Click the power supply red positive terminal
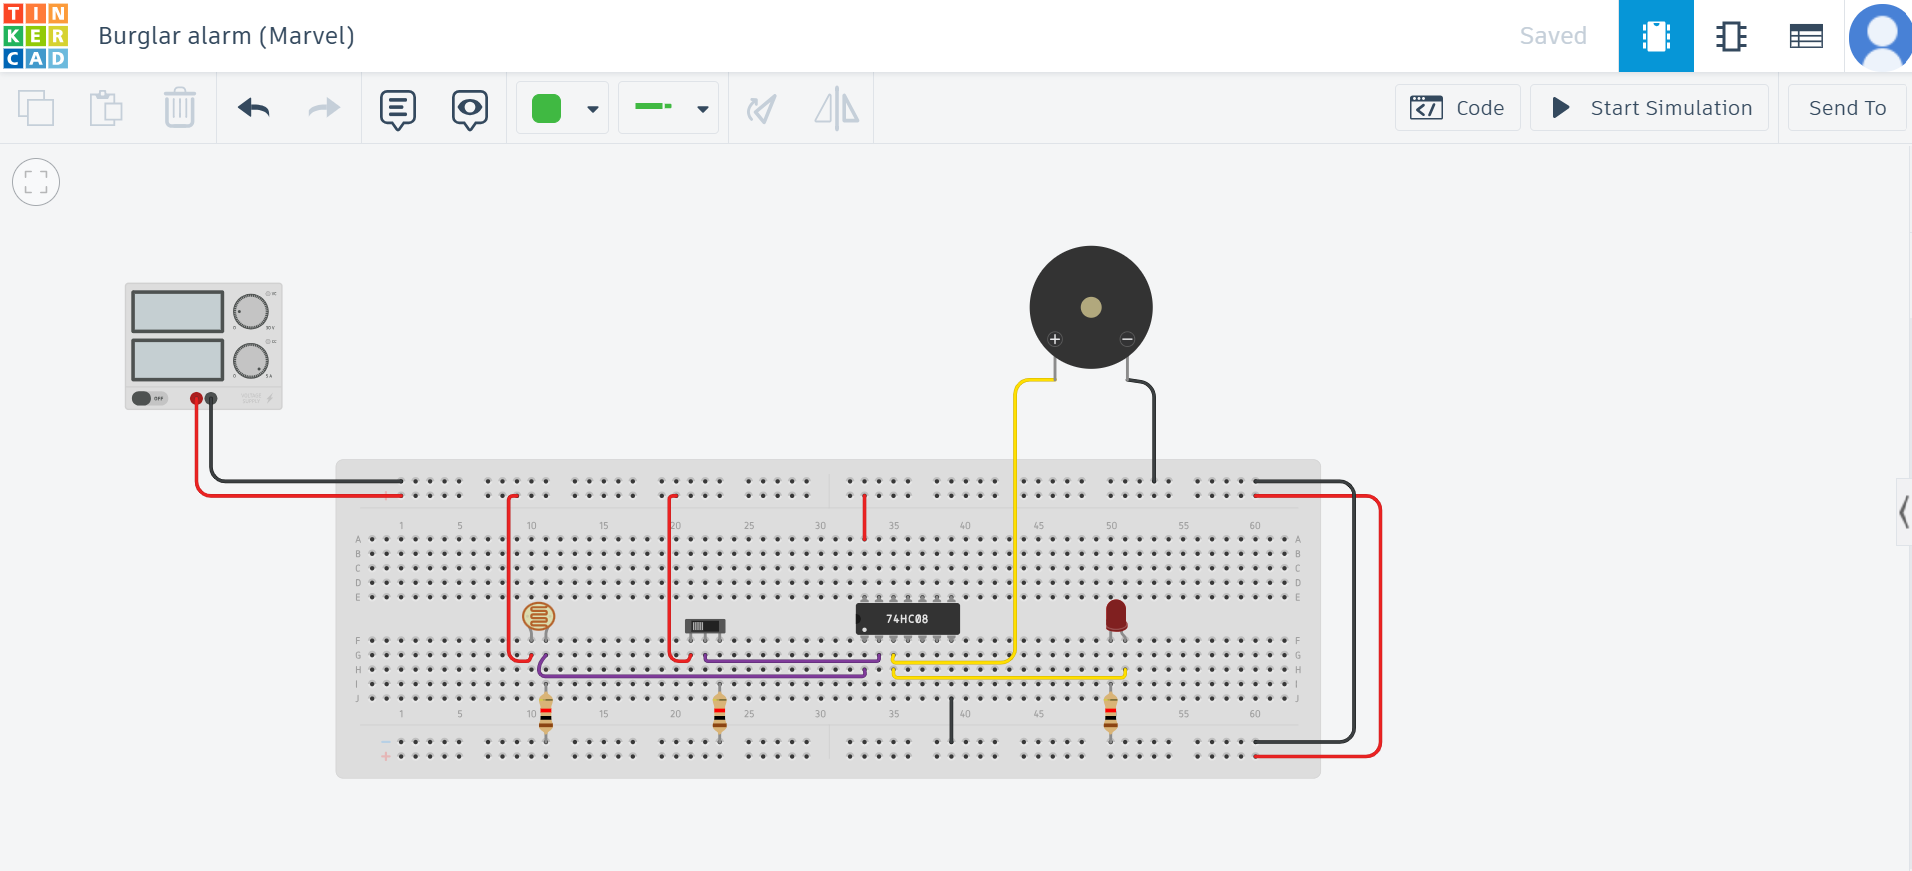1912x871 pixels. pyautogui.click(x=196, y=398)
